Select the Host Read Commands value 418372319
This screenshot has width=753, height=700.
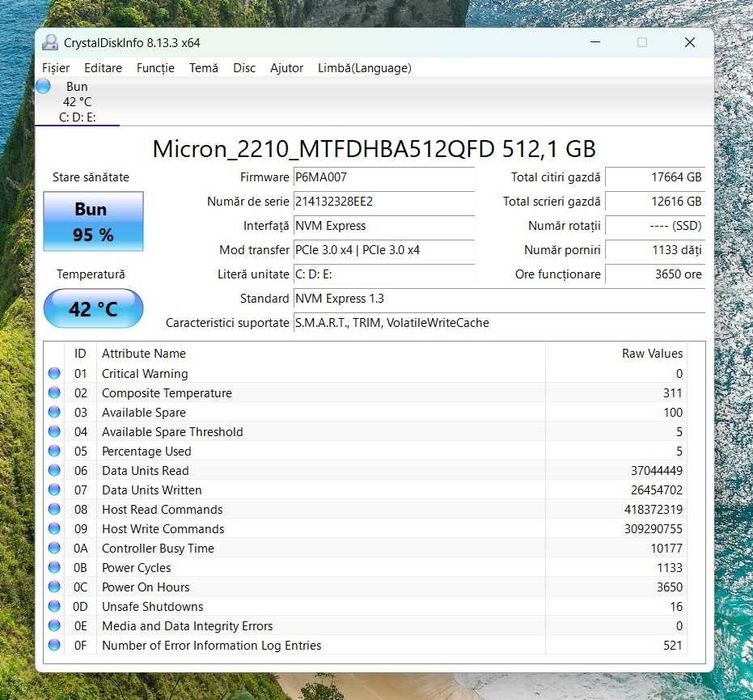pyautogui.click(x=653, y=509)
